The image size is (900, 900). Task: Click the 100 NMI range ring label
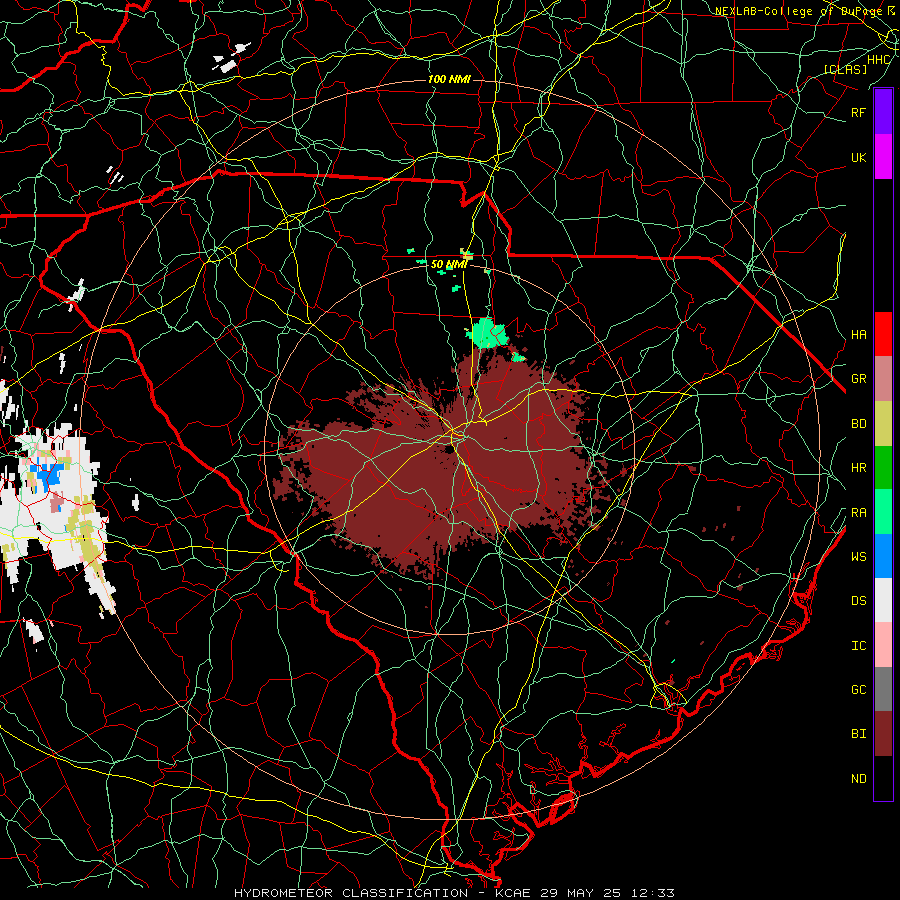(x=449, y=79)
